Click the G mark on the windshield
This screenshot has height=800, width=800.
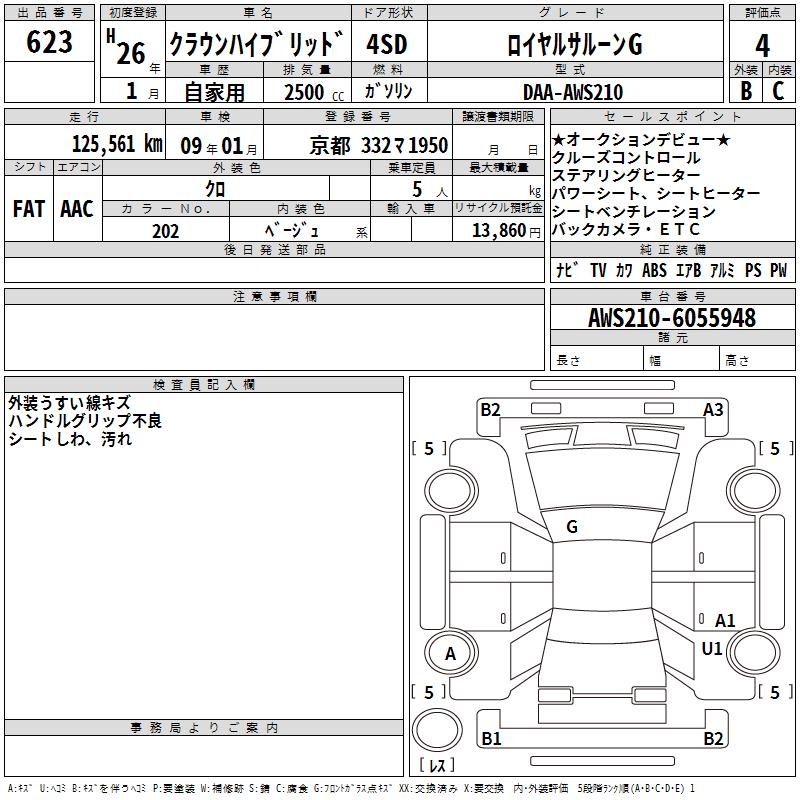tap(572, 527)
